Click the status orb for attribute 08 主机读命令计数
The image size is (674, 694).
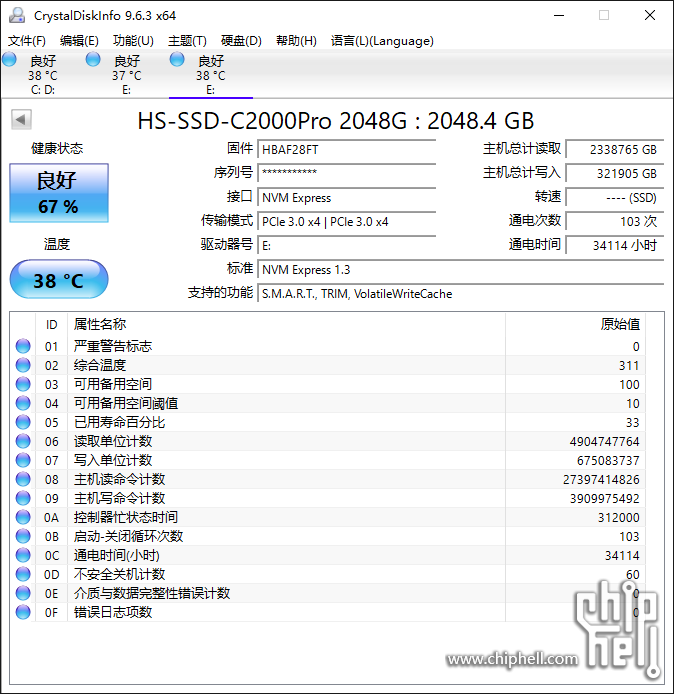[x=23, y=479]
